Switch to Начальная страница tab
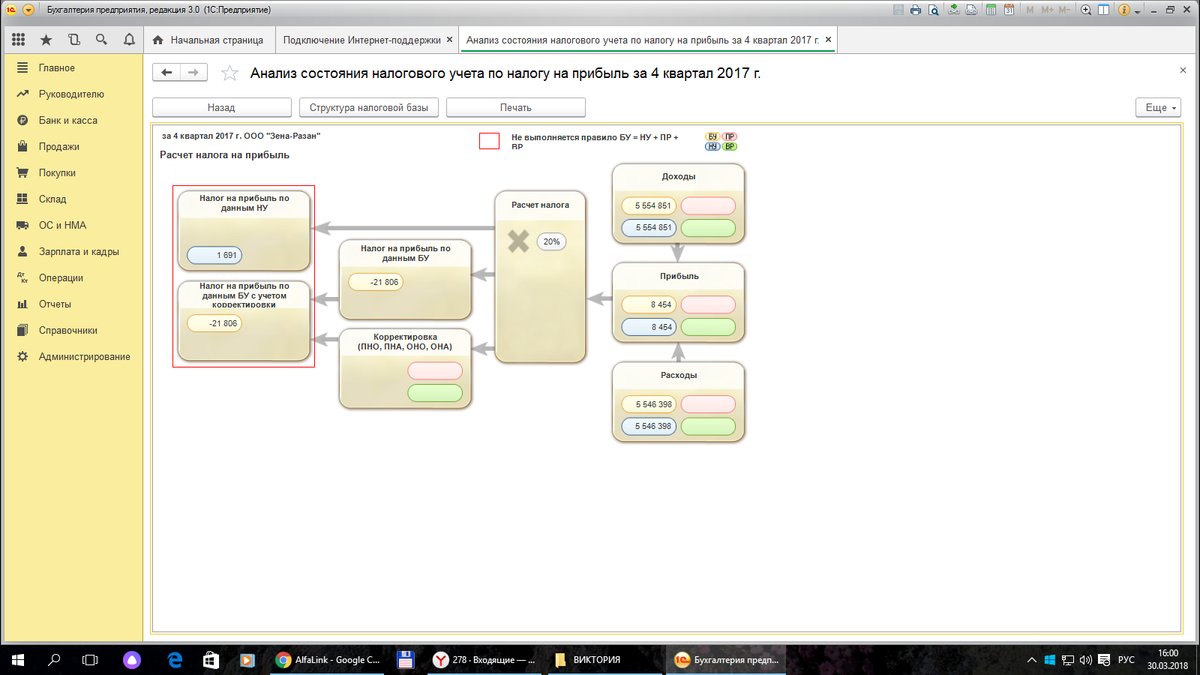Image resolution: width=1200 pixels, height=675 pixels. 207,40
